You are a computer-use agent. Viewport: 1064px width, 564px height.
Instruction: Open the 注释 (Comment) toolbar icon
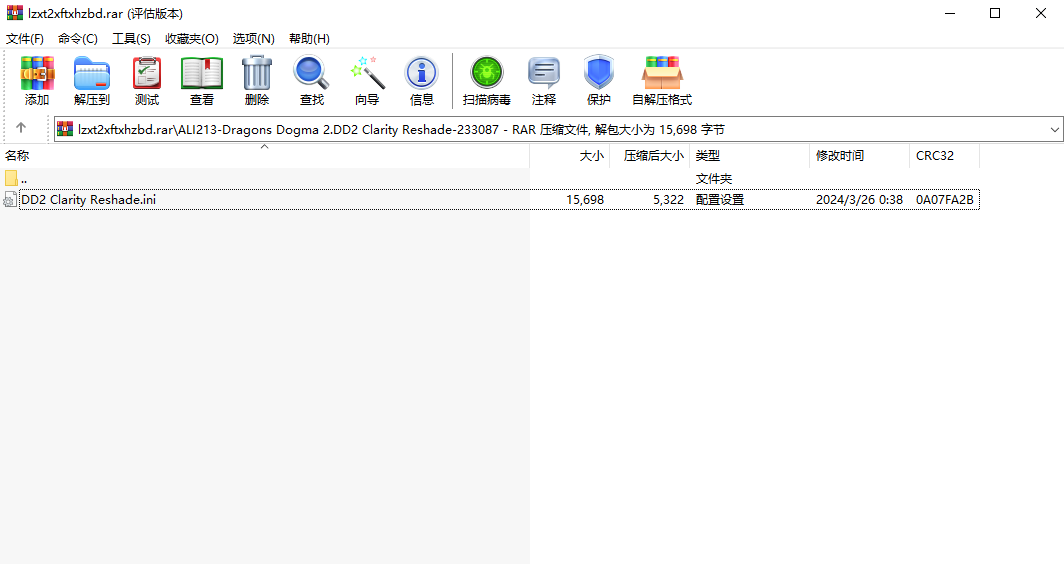[544, 80]
